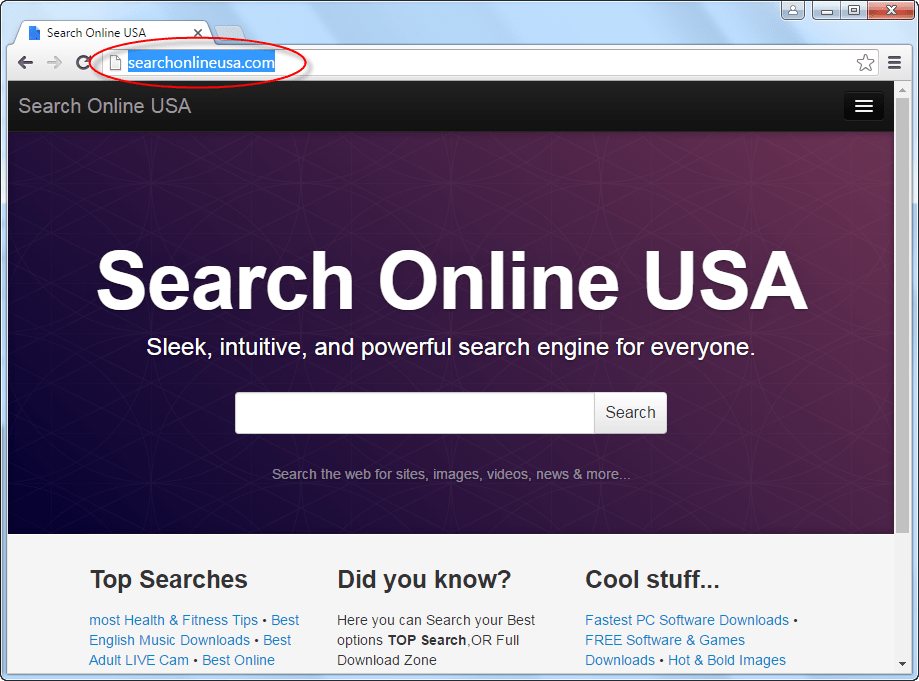Viewport: 919px width, 681px height.
Task: Click the browser forward arrow
Action: (55, 62)
